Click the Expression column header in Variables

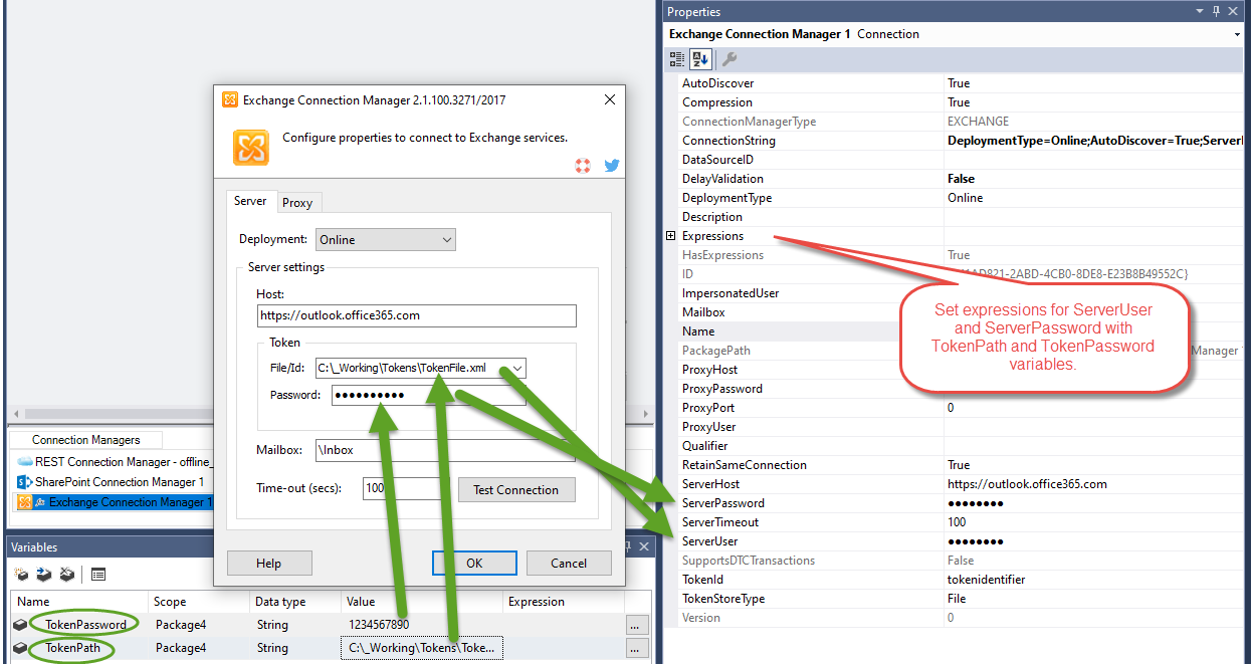(563, 602)
